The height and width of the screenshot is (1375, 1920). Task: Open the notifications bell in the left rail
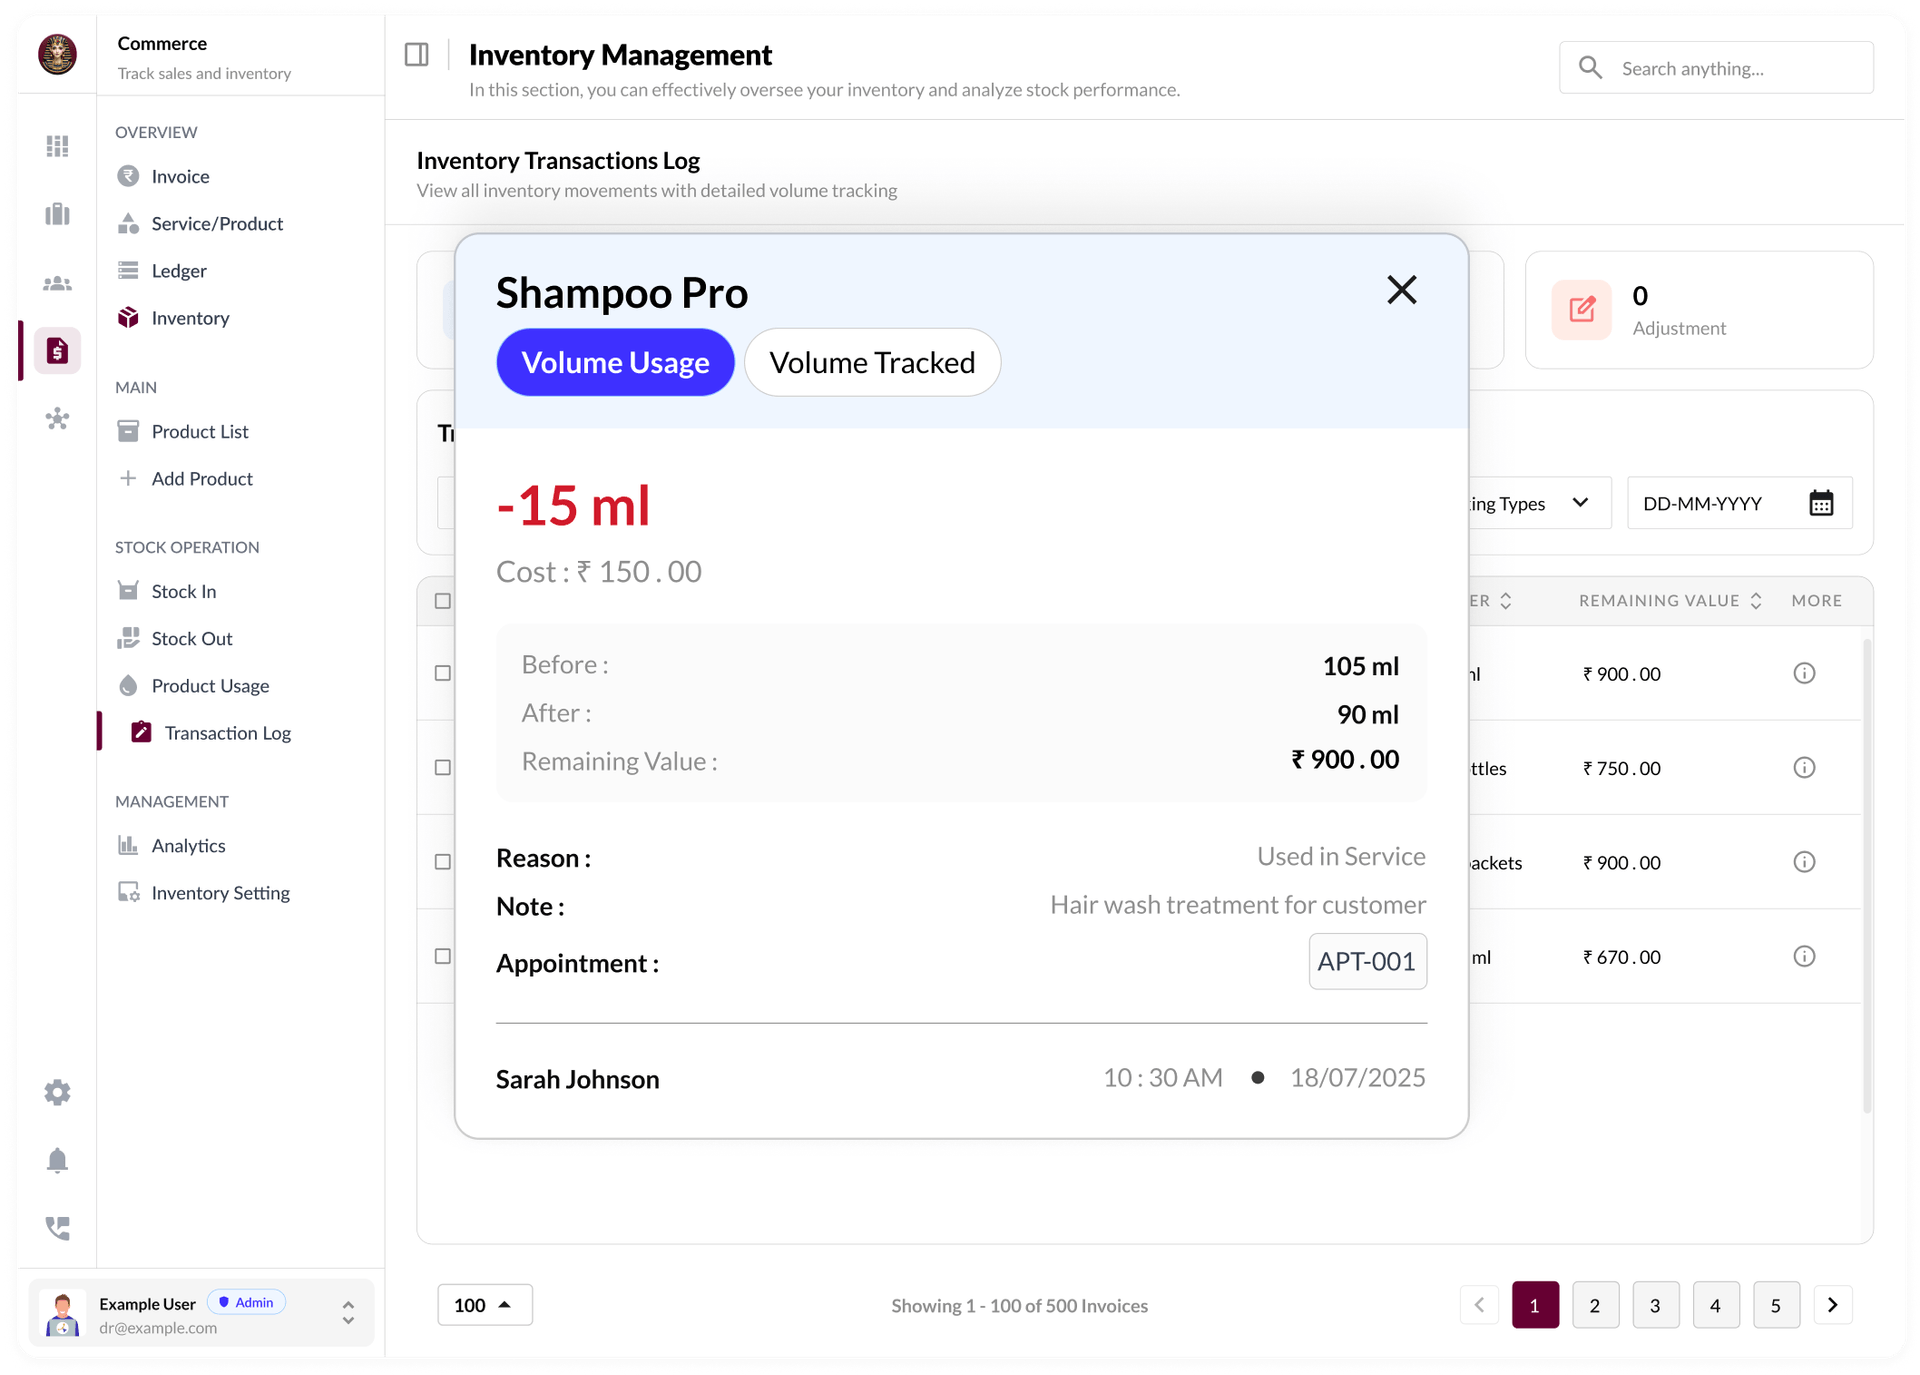coord(57,1161)
